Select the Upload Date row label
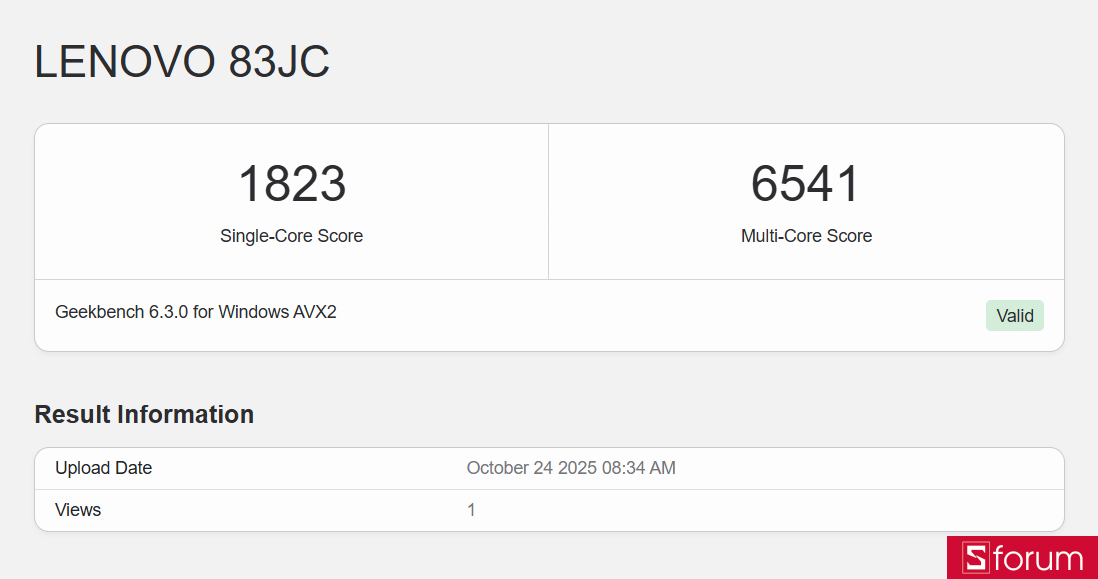The image size is (1098, 579). 104,468
